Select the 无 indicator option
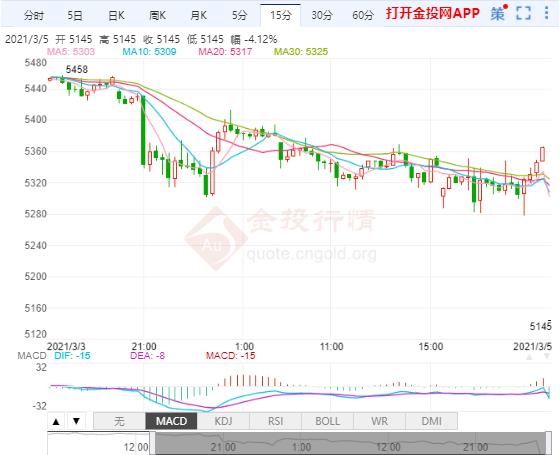The image size is (560, 455). 119,421
